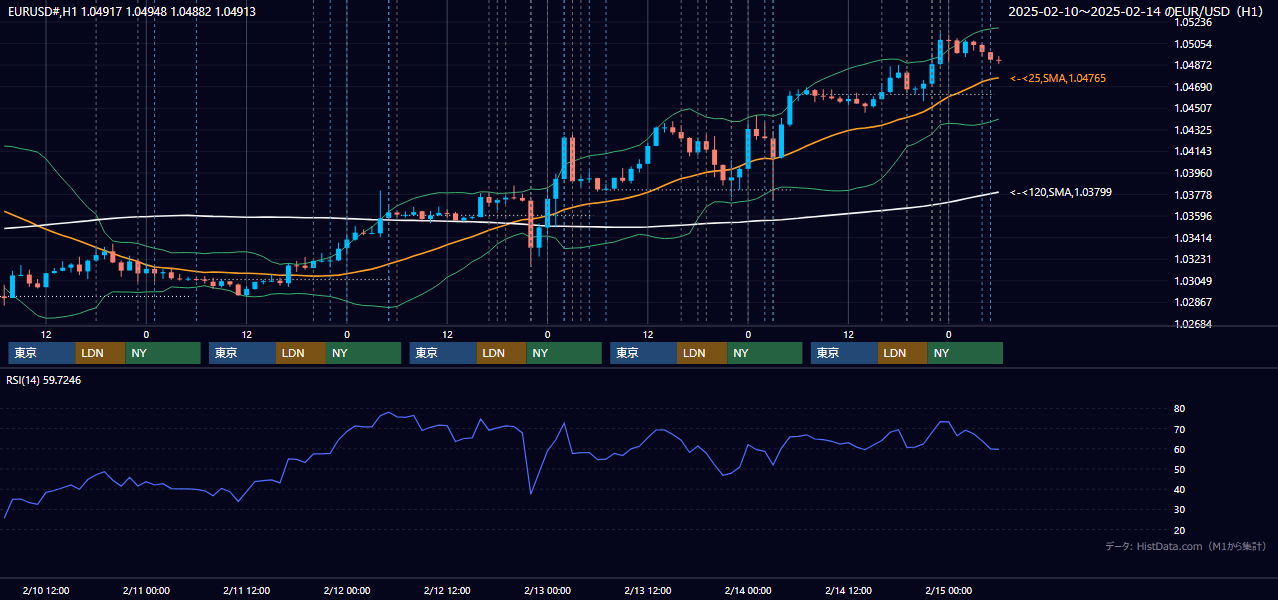This screenshot has height=600, width=1278.
Task: Click the price axis value 1.04507
Action: tap(1192, 108)
